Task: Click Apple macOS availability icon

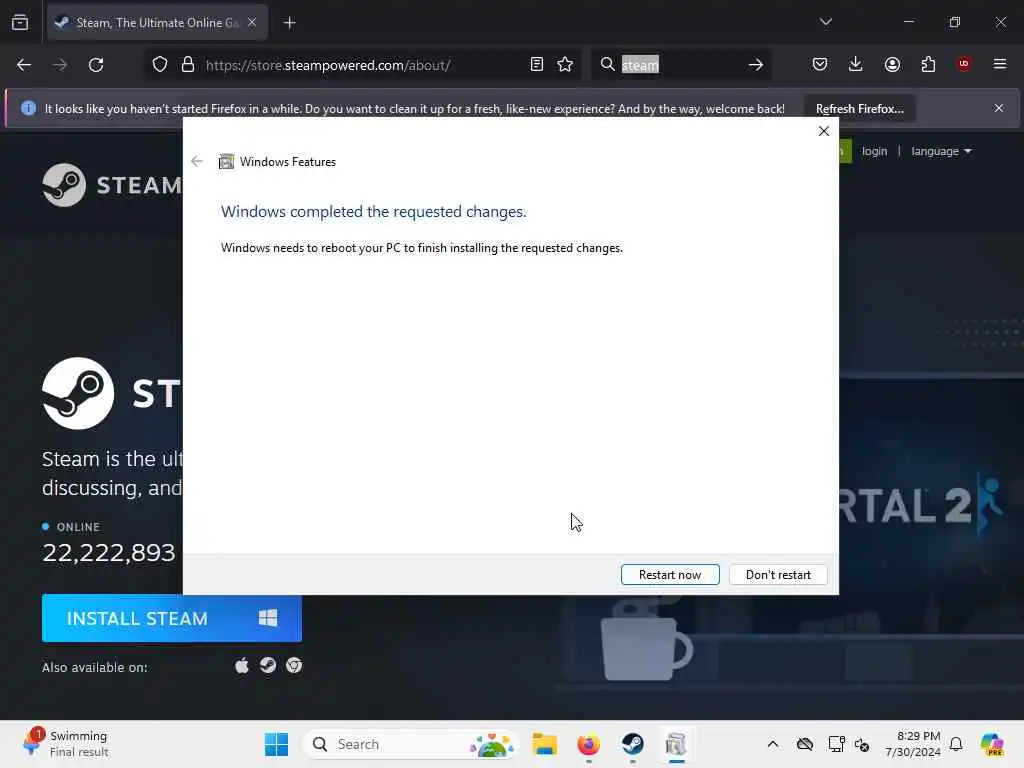Action: click(242, 665)
